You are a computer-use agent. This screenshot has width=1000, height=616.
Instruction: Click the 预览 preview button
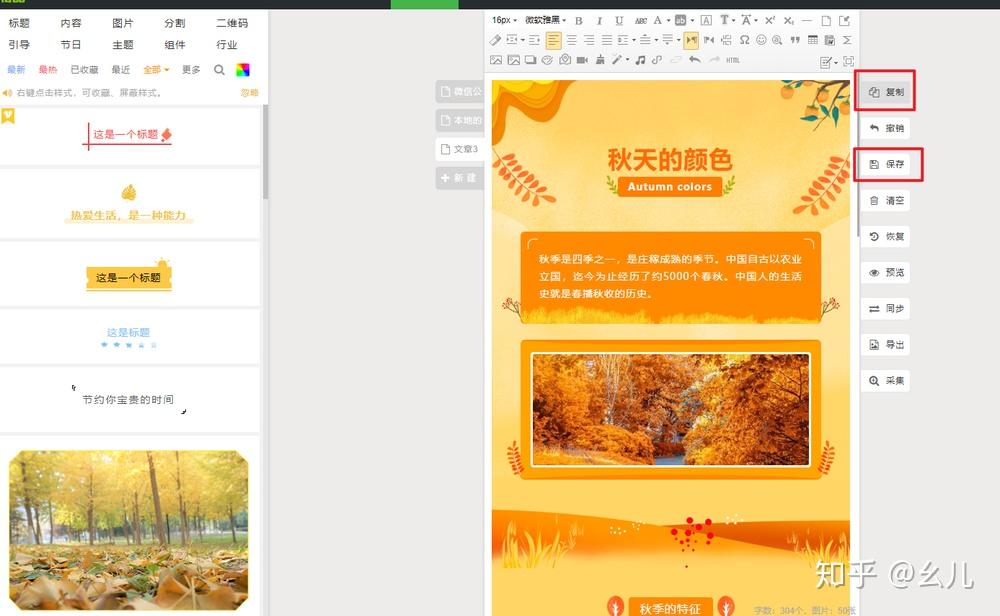point(886,272)
